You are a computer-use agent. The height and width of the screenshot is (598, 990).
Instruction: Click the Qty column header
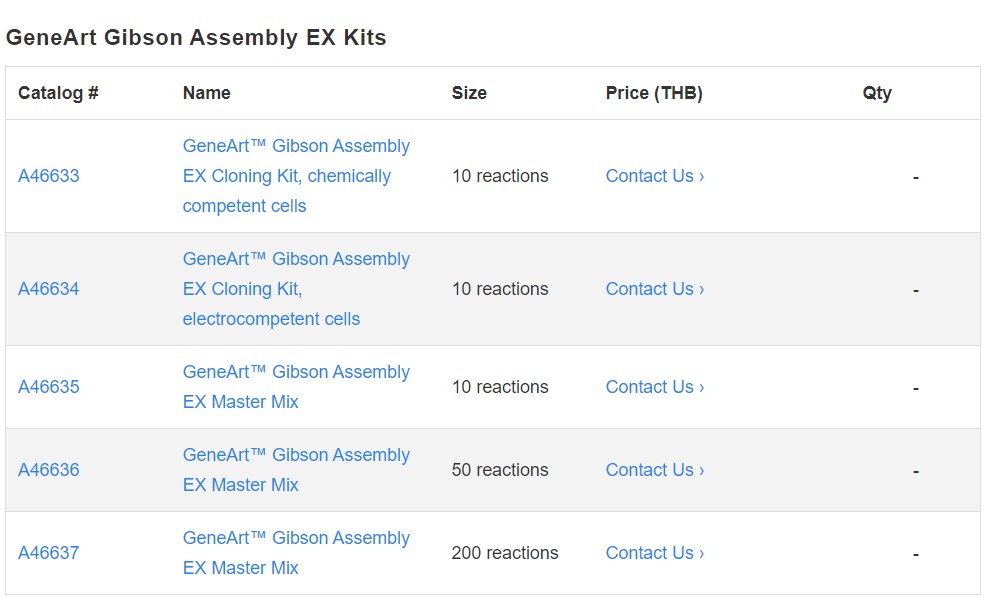pyautogui.click(x=877, y=93)
